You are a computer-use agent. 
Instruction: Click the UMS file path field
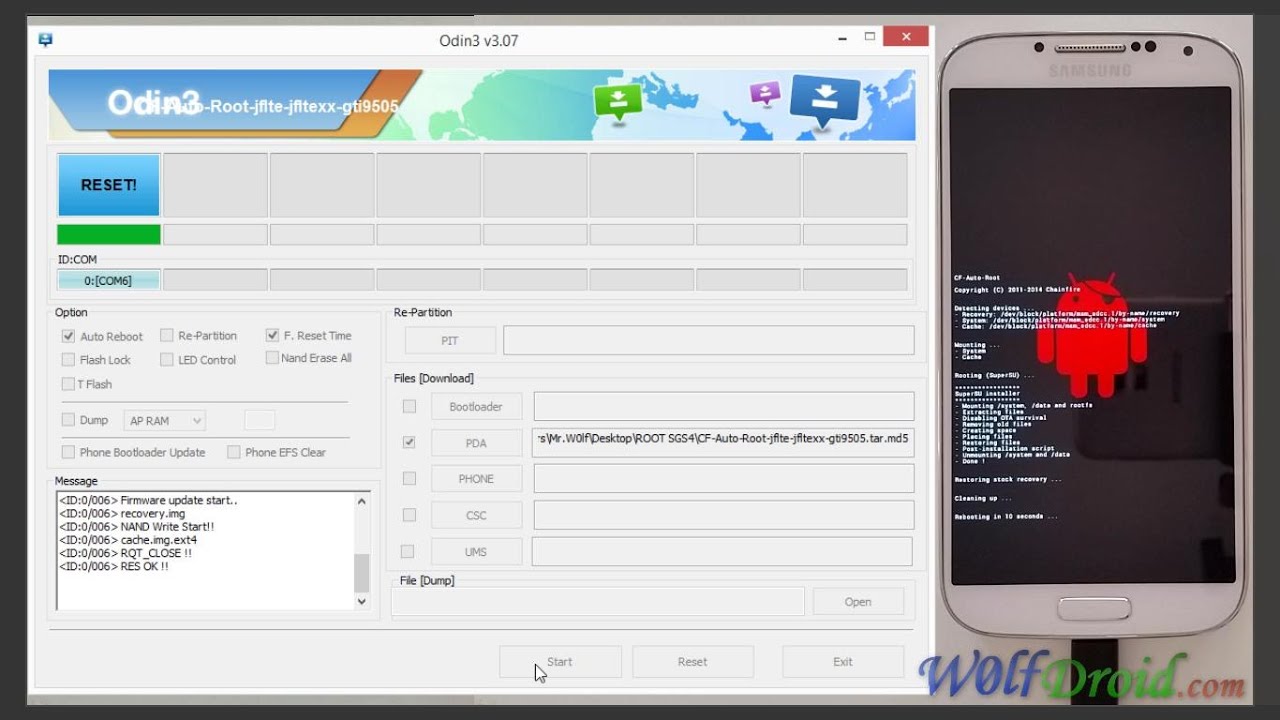(x=722, y=551)
